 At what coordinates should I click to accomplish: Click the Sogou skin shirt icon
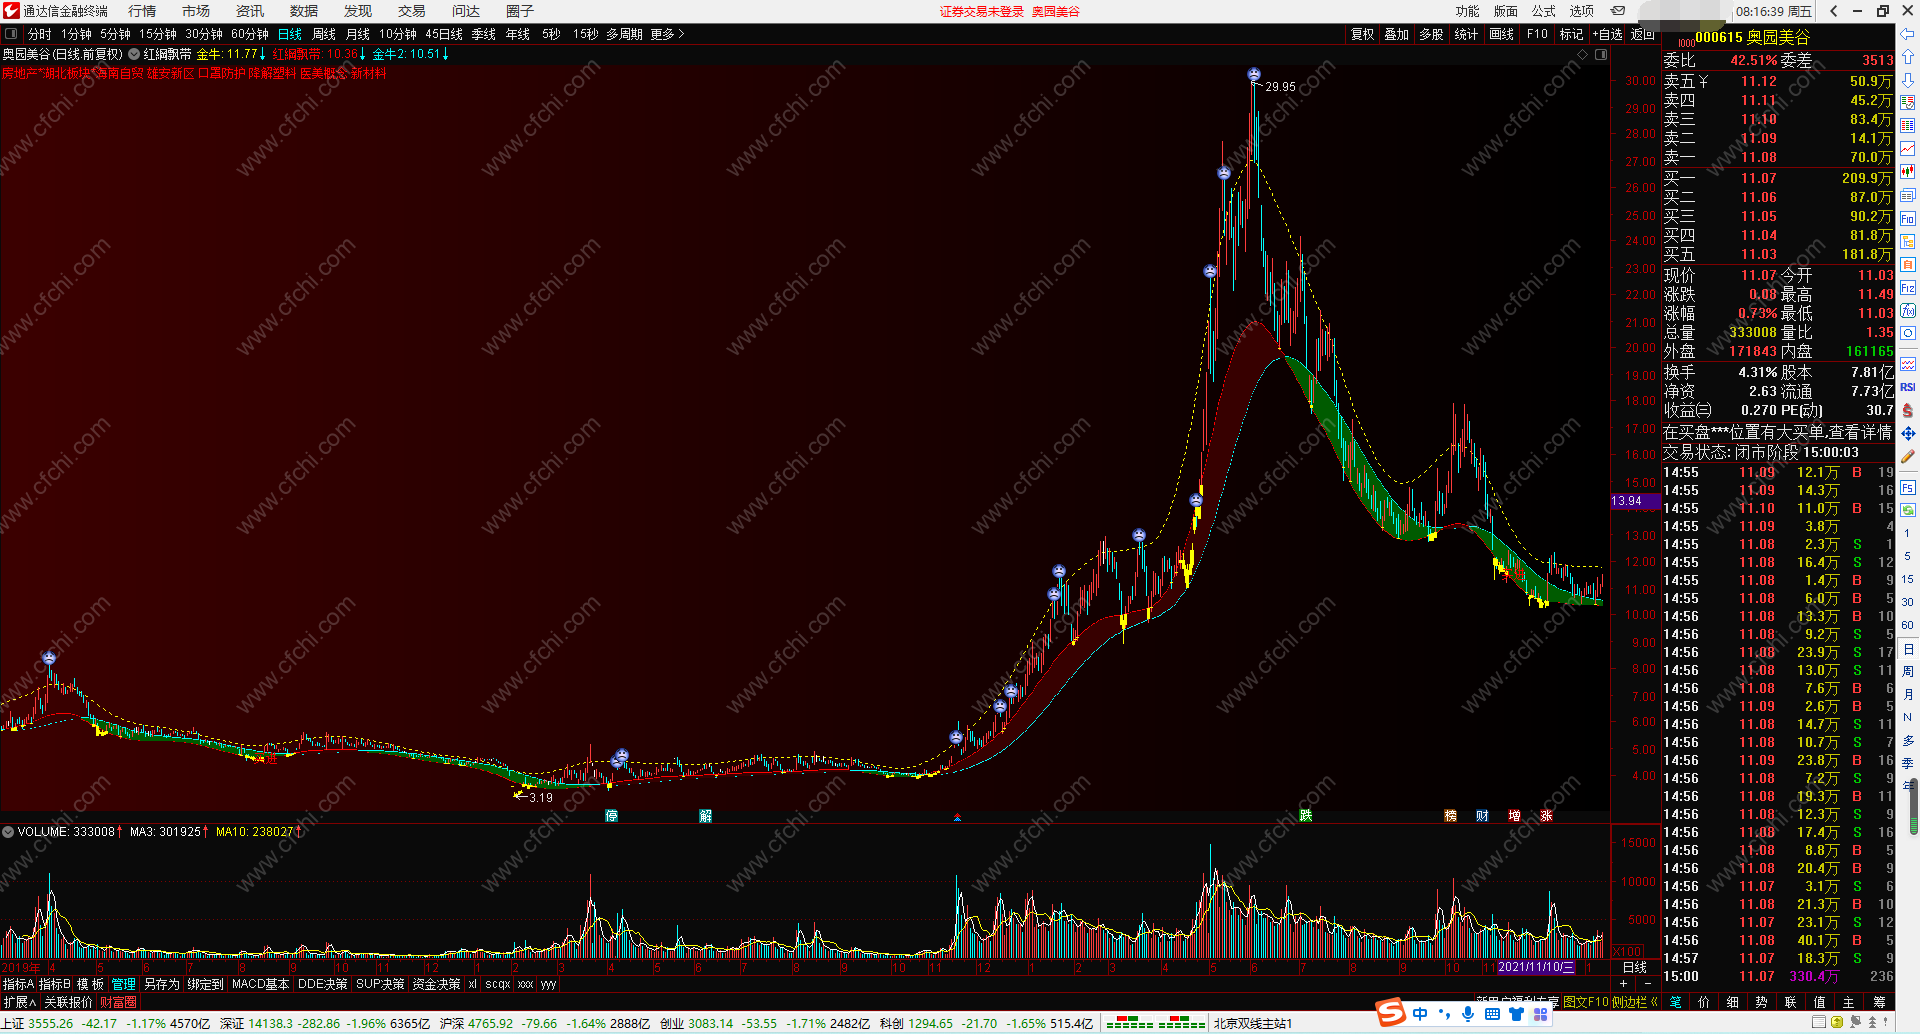1516,1014
